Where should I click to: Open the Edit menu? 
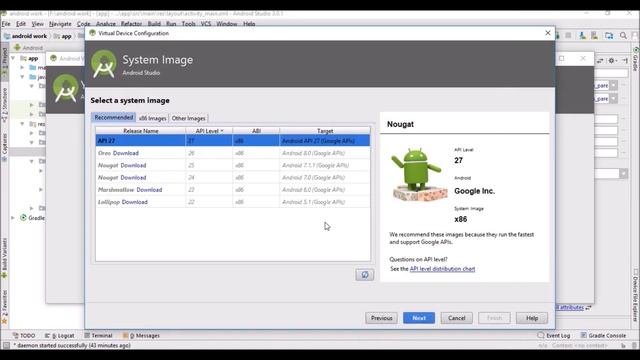pyautogui.click(x=21, y=24)
